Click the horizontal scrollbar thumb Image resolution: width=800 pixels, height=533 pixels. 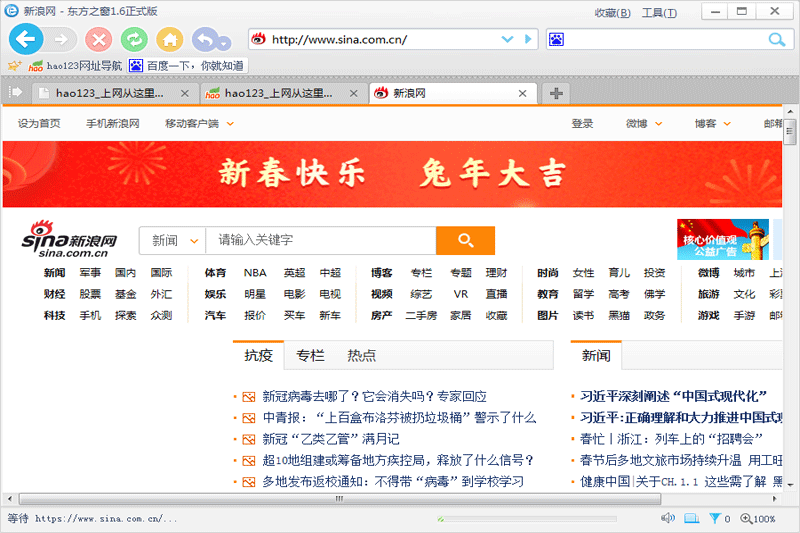(x=339, y=499)
